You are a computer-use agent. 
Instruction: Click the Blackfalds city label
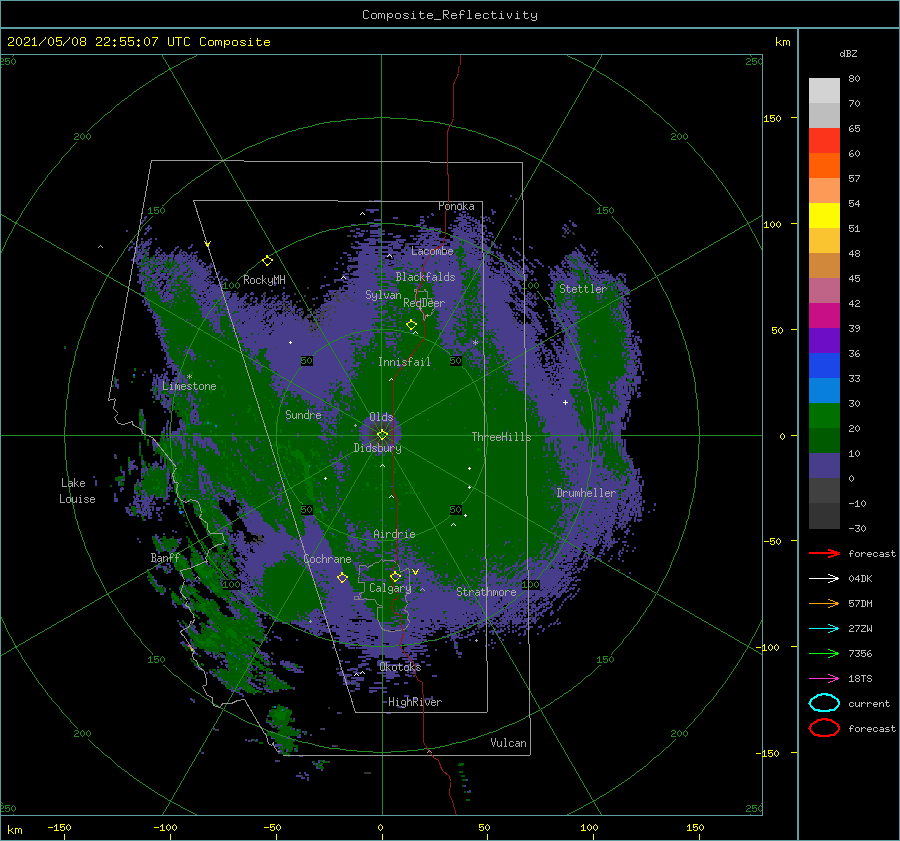(425, 277)
